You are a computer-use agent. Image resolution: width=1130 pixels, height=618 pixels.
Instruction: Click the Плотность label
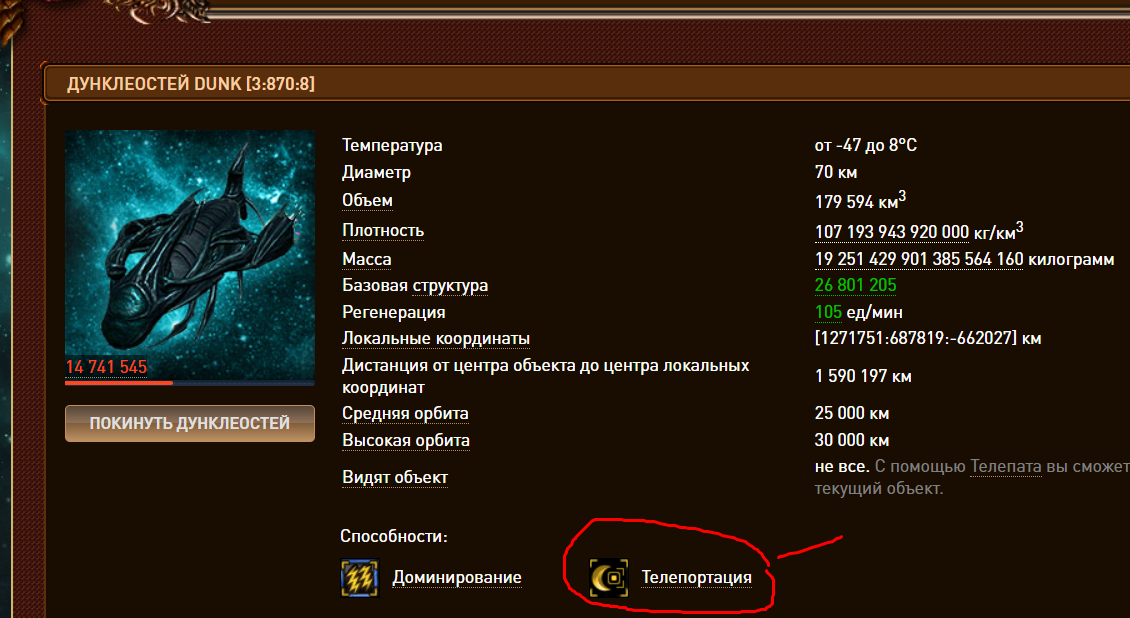point(383,230)
